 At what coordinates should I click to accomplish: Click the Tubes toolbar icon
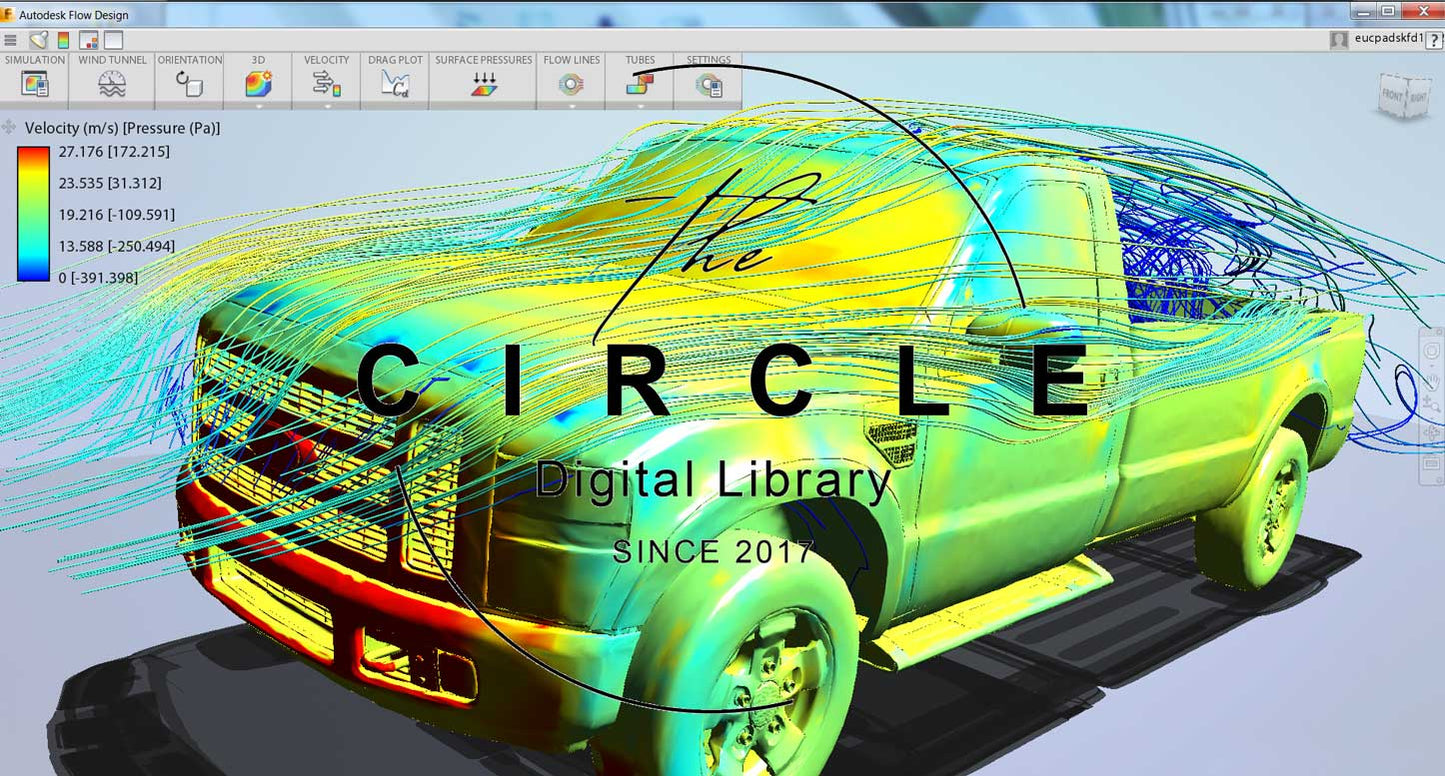coord(639,84)
